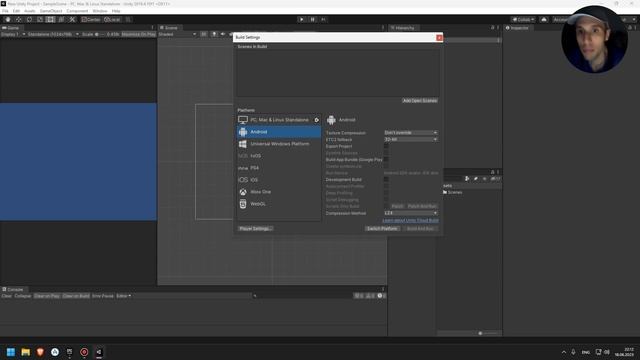Toggle Development Build checkbox
This screenshot has height=360, width=640.
click(386, 180)
